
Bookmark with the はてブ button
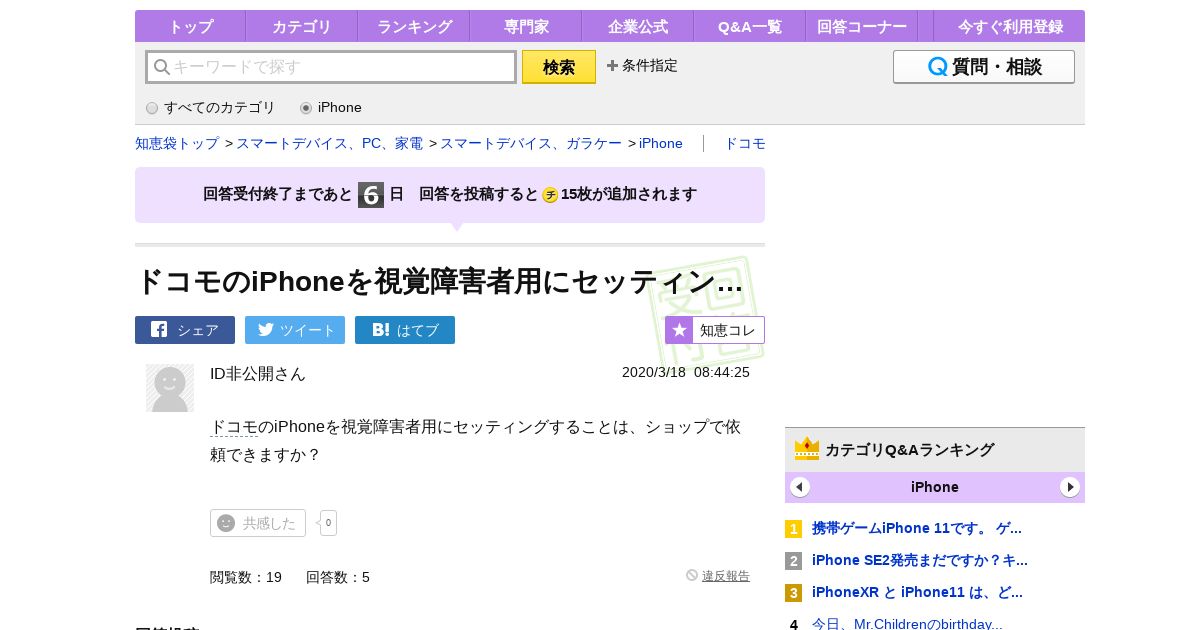point(405,330)
